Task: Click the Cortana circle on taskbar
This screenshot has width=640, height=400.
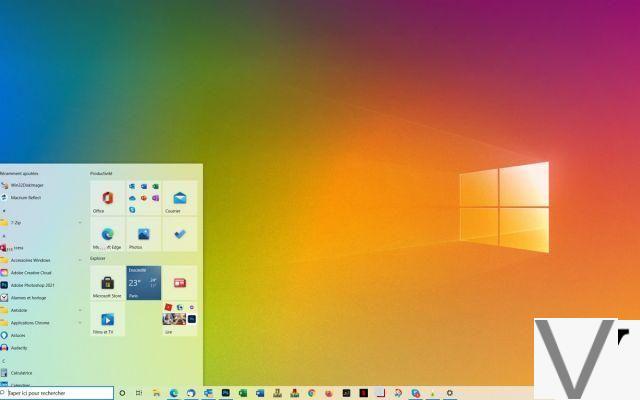Action: click(x=122, y=393)
